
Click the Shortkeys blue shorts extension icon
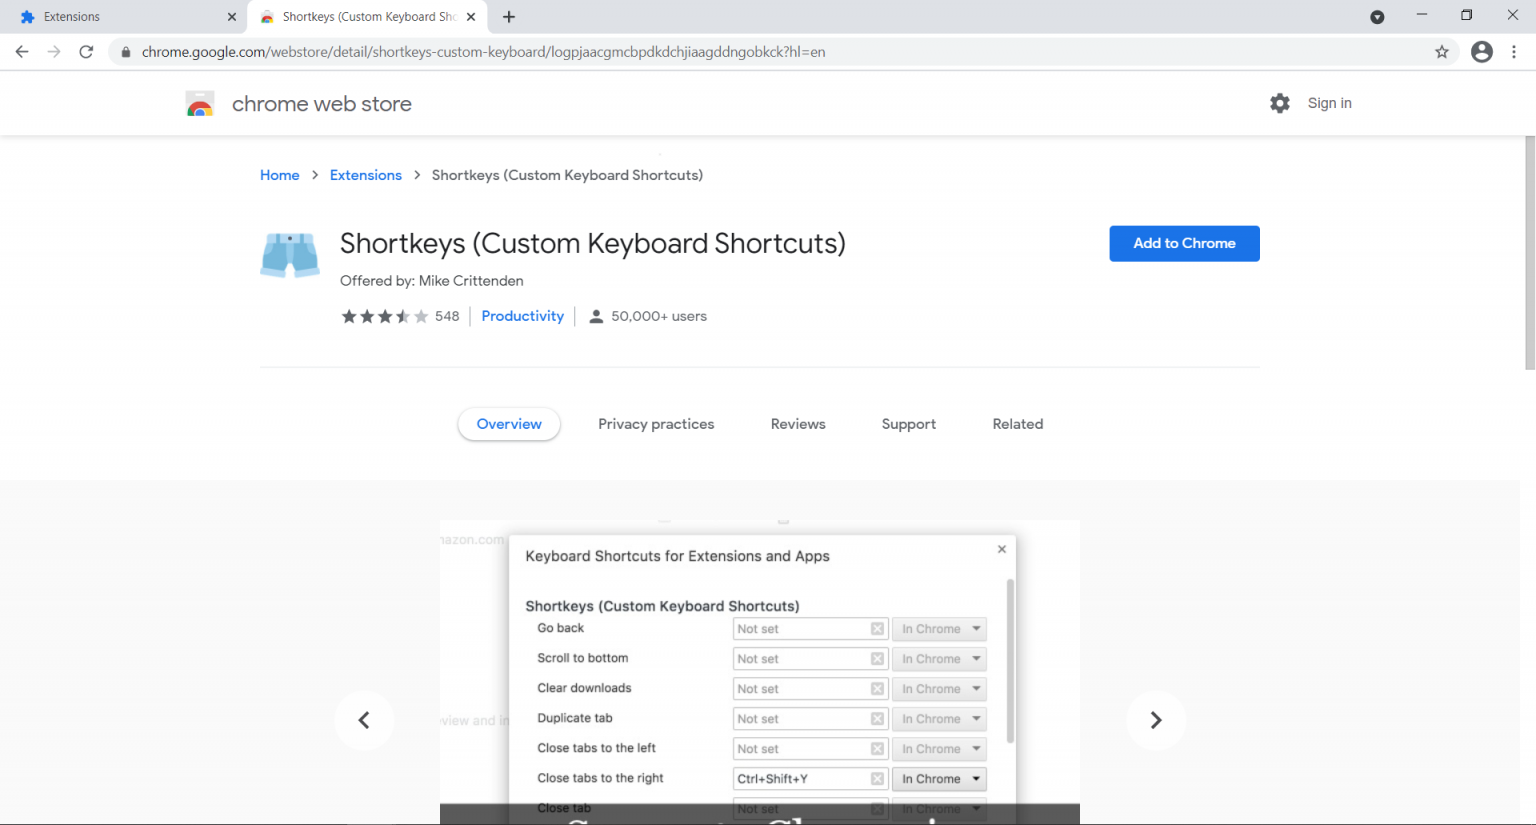pos(289,255)
